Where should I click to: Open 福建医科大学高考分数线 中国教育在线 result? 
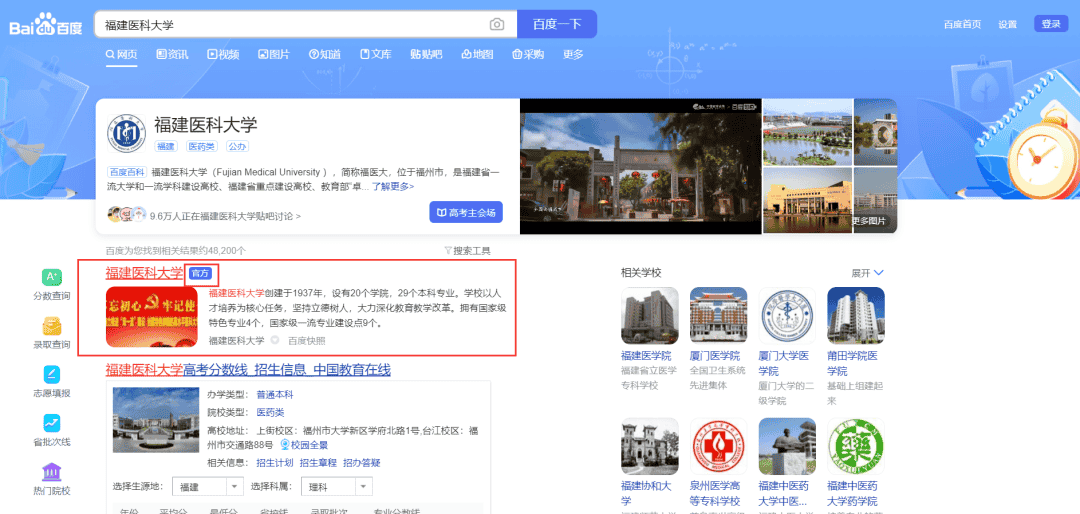coord(248,370)
